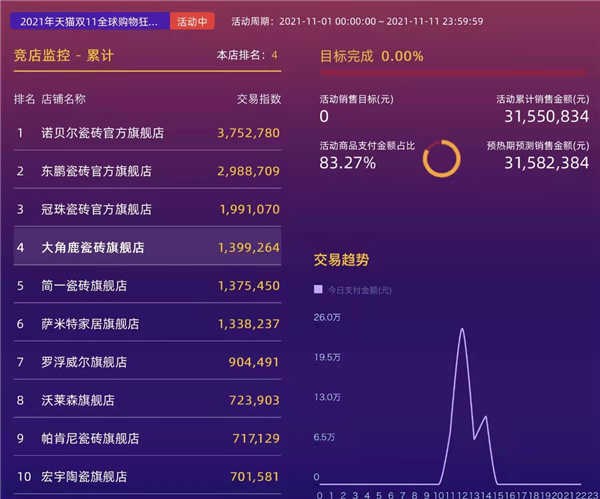This screenshot has width=600, height=499.
Task: Click the activity period date range text
Action: (x=357, y=21)
